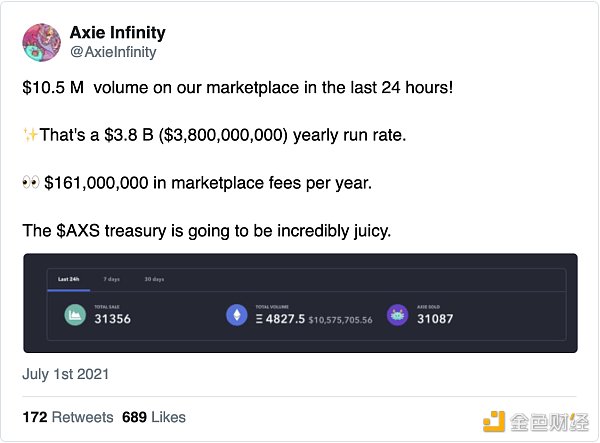Click the $10,575,705.56 dollar volume figure

340,320
